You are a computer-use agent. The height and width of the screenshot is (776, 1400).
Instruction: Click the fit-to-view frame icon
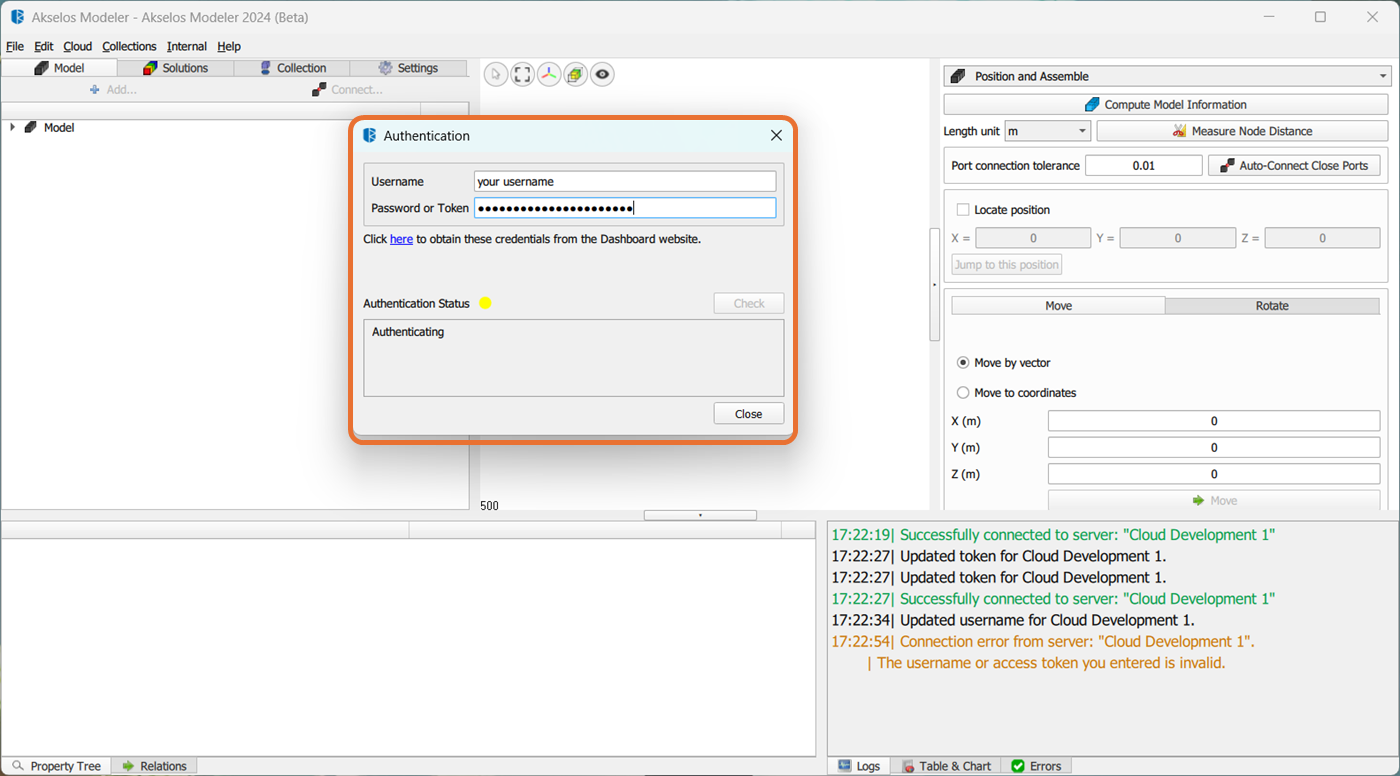[522, 74]
